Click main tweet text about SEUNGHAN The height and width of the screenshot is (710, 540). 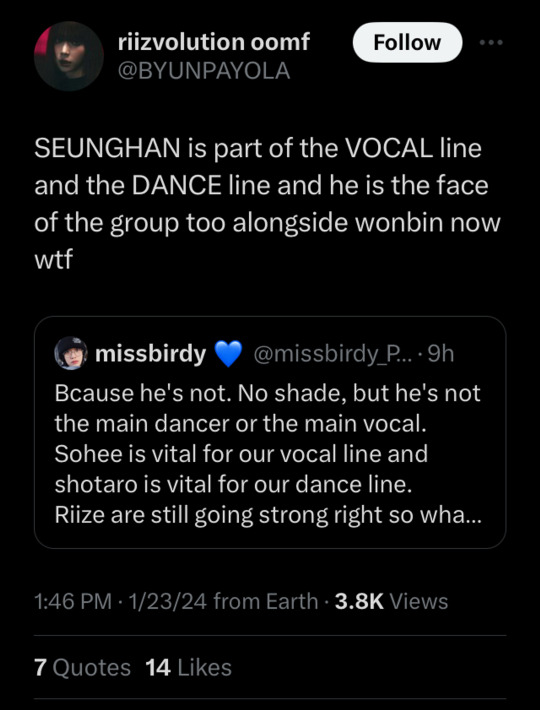point(267,204)
